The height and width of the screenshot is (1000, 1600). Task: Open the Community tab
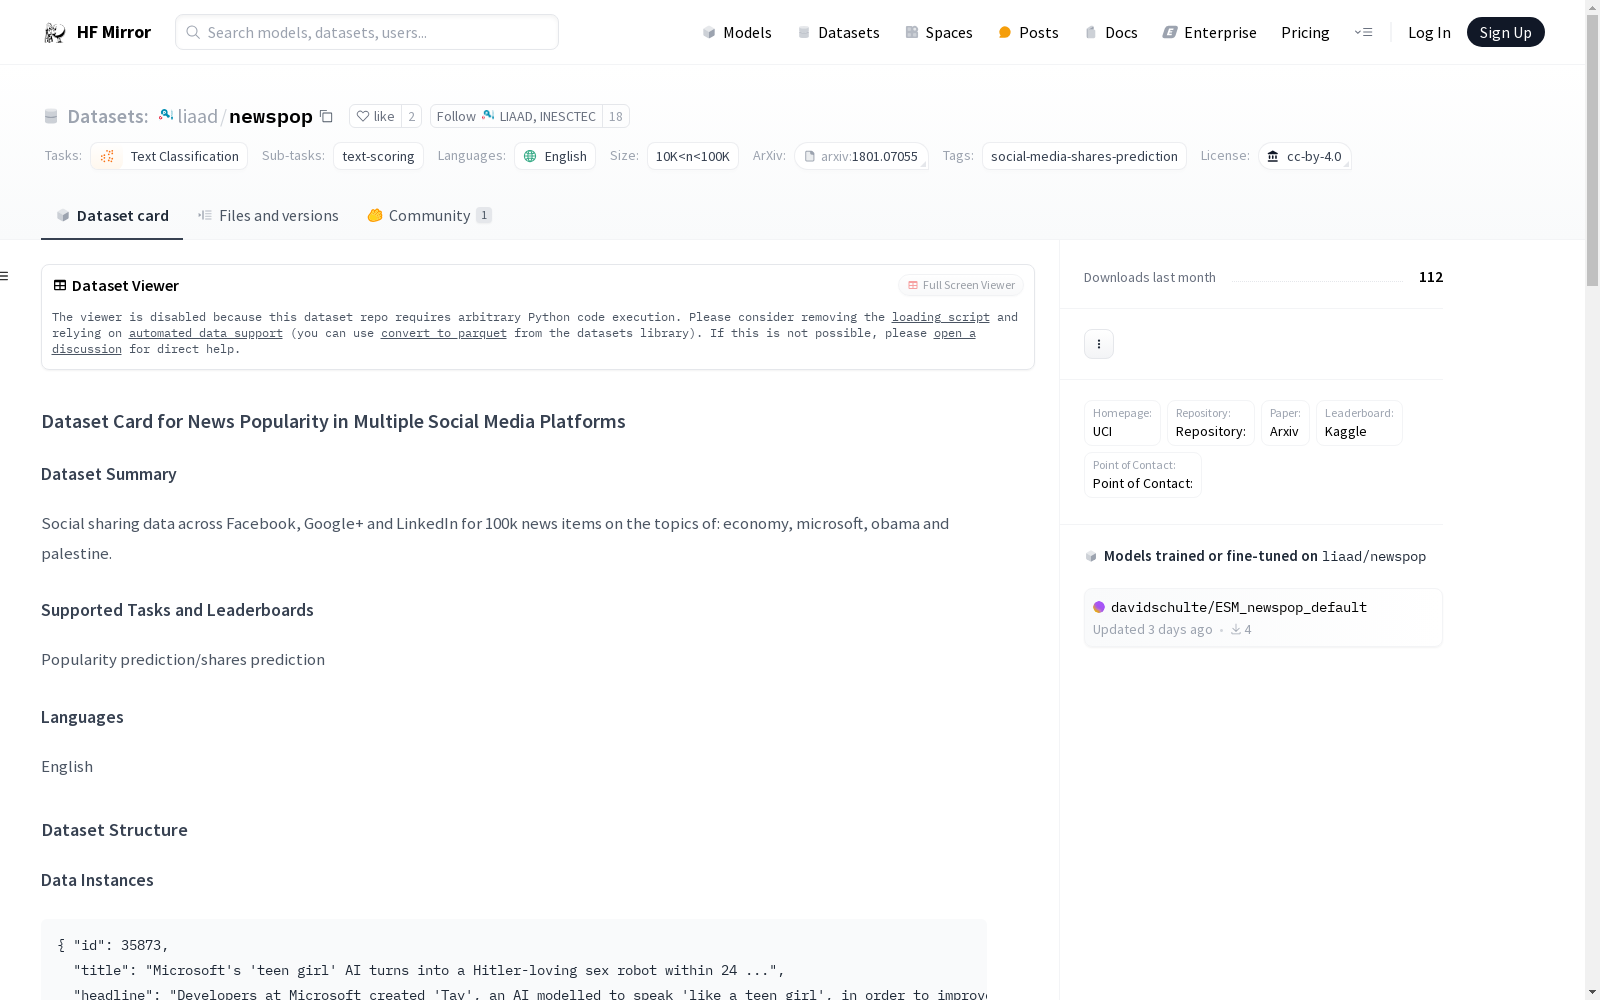(x=429, y=216)
